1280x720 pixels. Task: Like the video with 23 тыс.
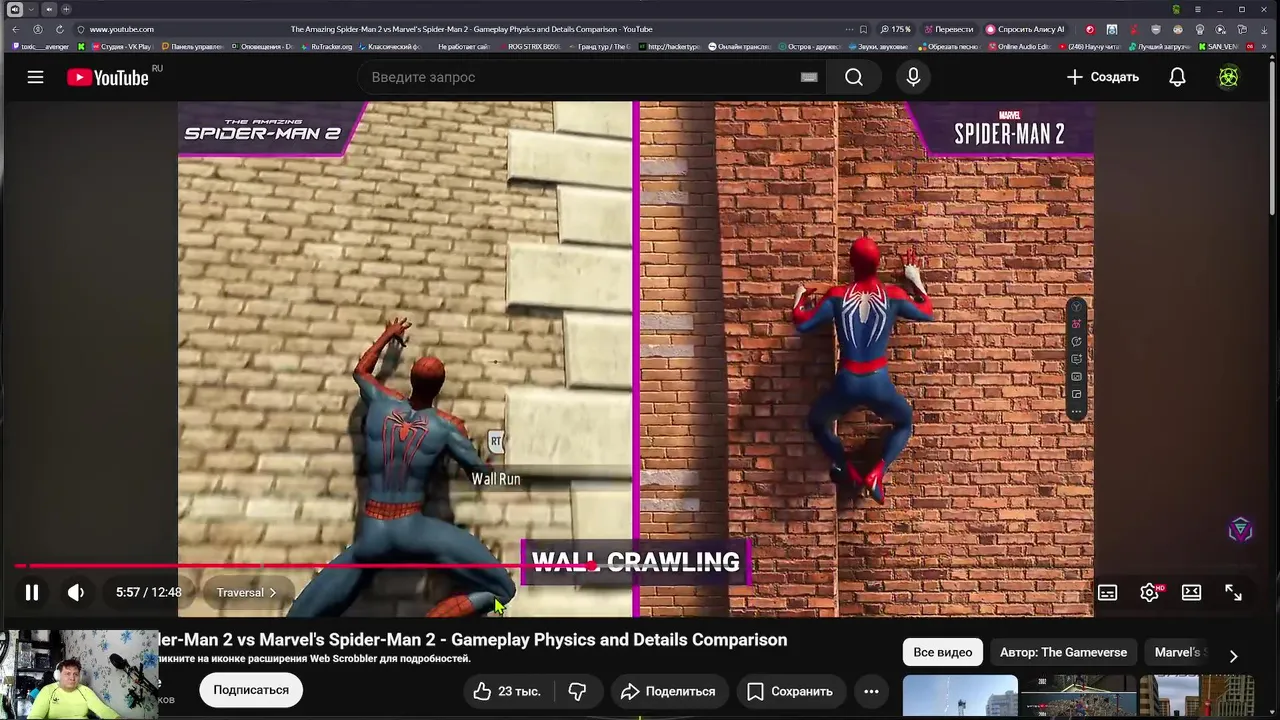pos(506,691)
